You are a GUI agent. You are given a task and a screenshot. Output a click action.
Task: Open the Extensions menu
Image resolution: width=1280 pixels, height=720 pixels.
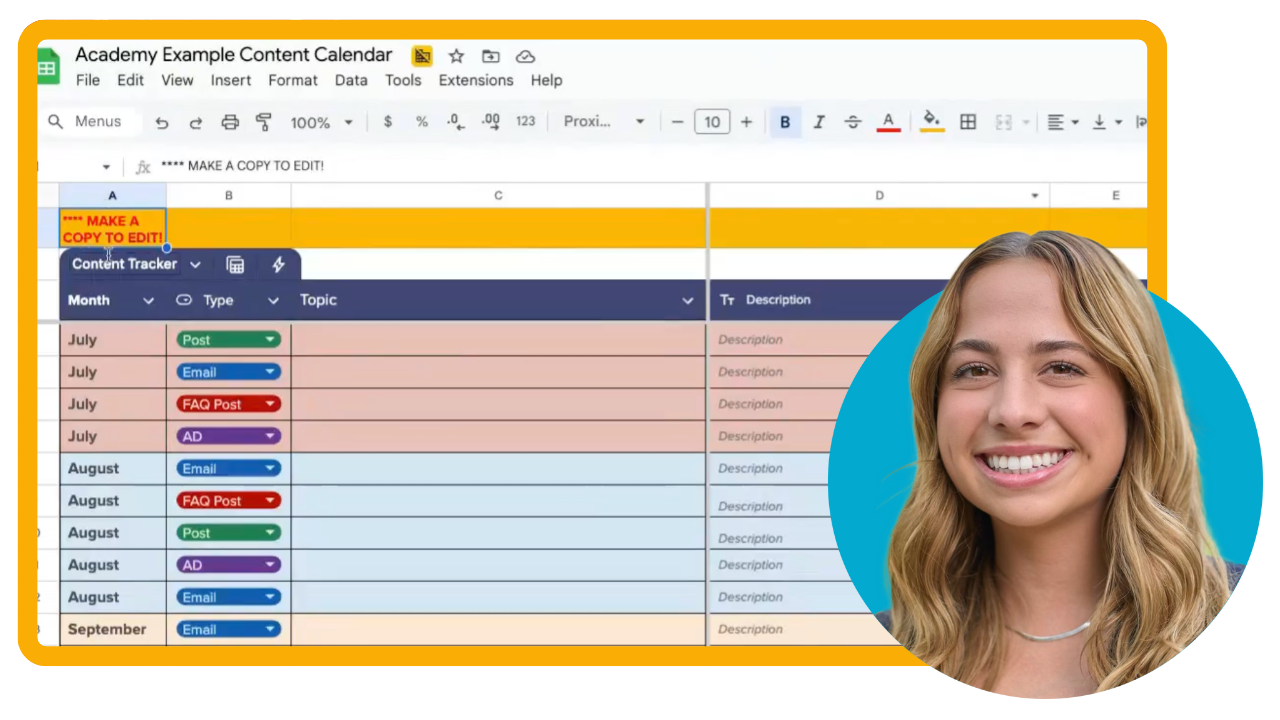(476, 80)
